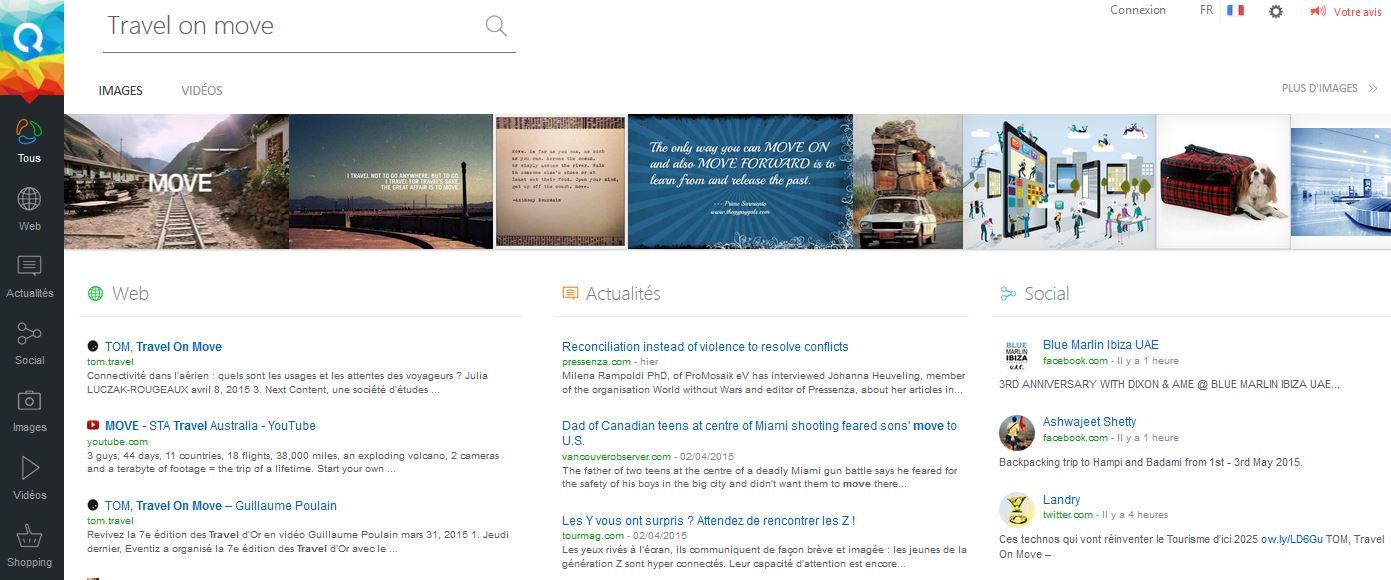Open the FR language selector

tap(1206, 10)
